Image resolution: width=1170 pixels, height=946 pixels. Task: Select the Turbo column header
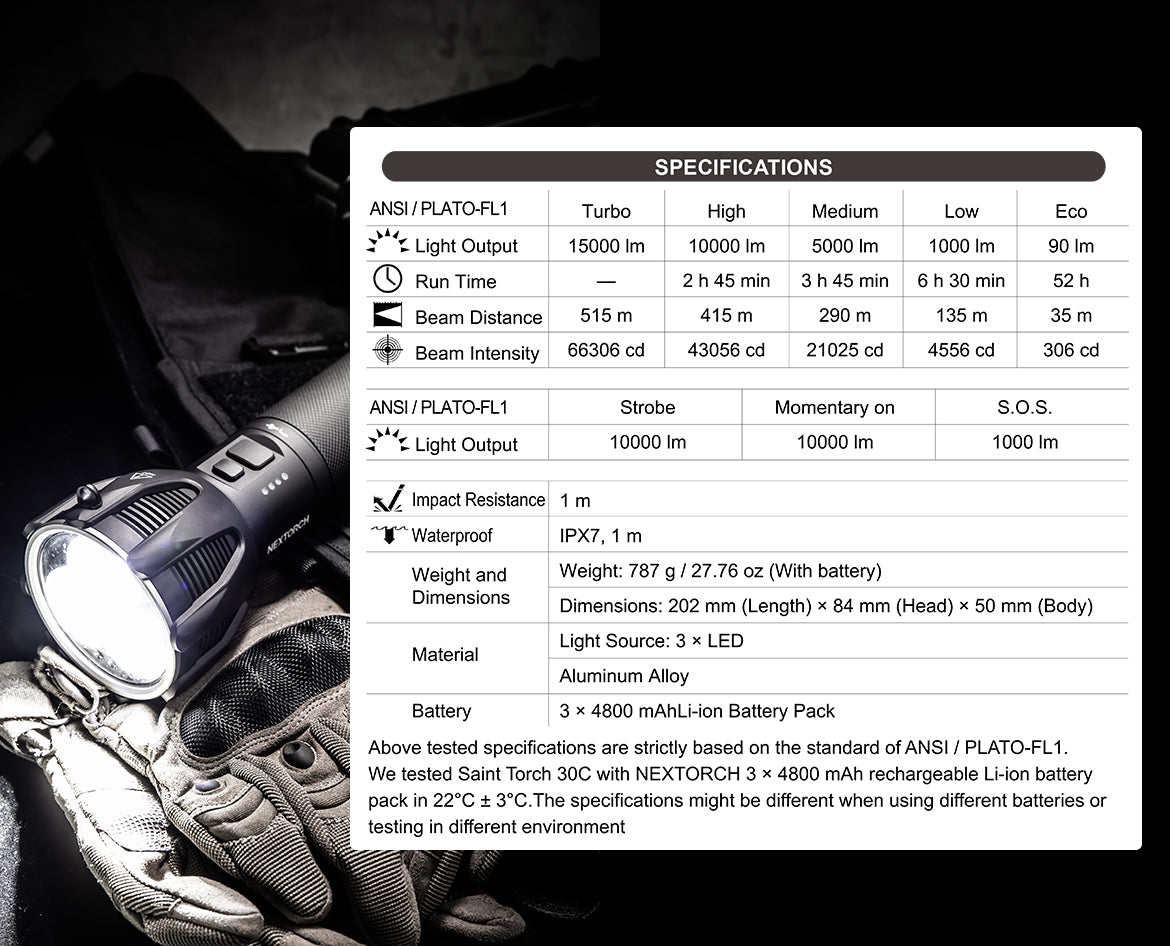coord(606,211)
